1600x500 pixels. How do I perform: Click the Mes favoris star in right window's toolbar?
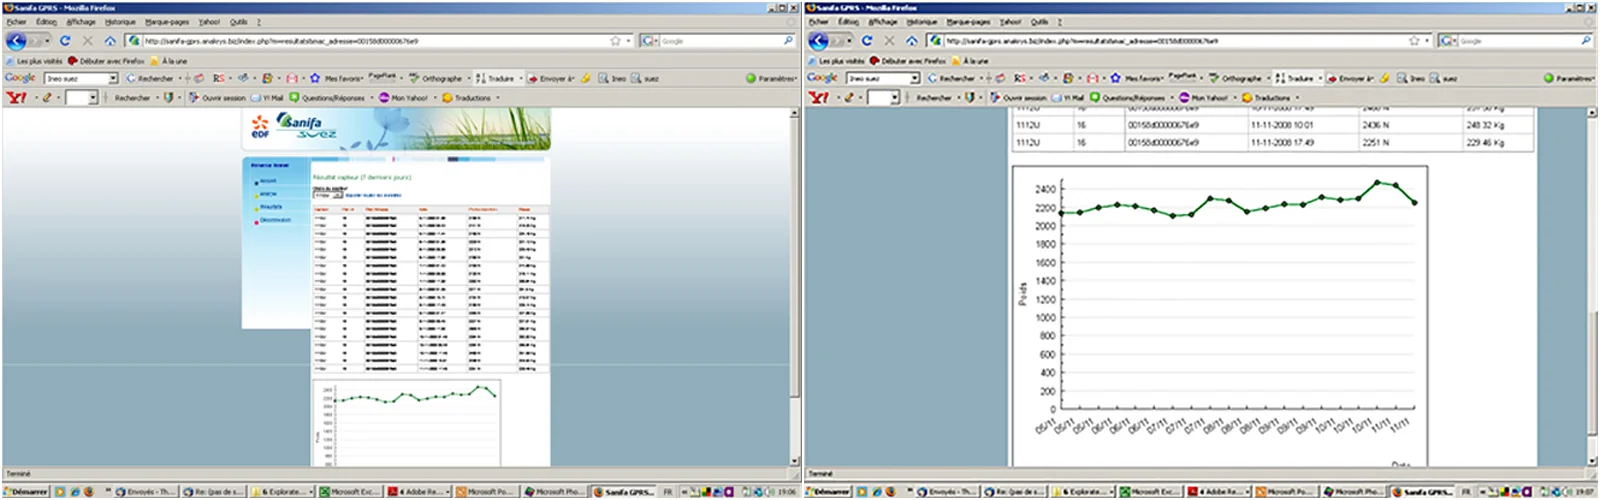[x=1116, y=78]
